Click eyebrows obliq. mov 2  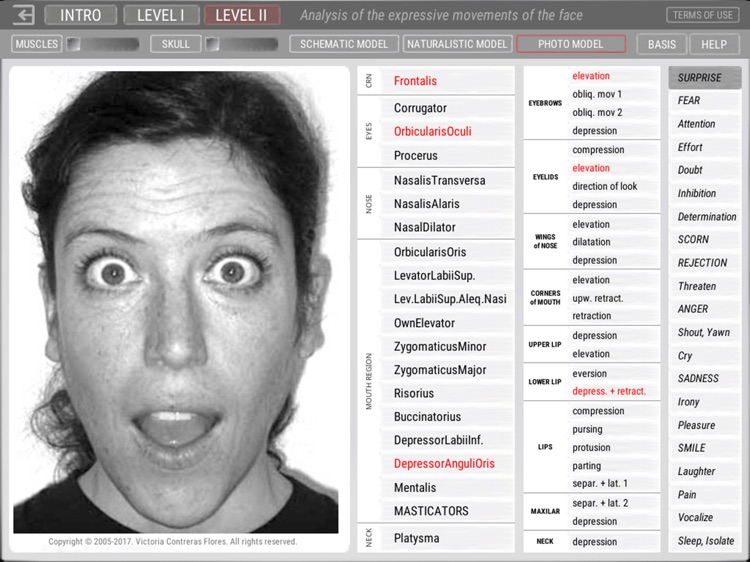point(614,112)
